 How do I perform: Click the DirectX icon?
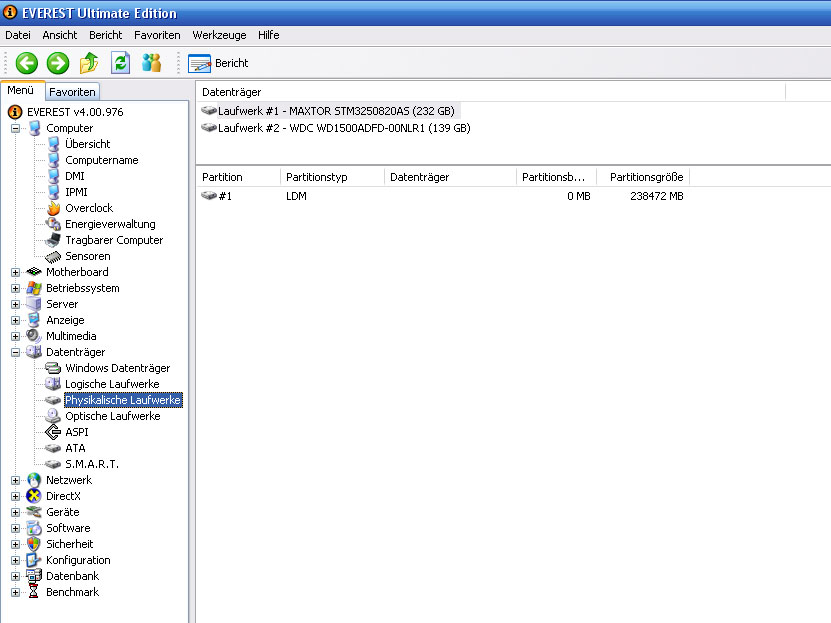34,496
